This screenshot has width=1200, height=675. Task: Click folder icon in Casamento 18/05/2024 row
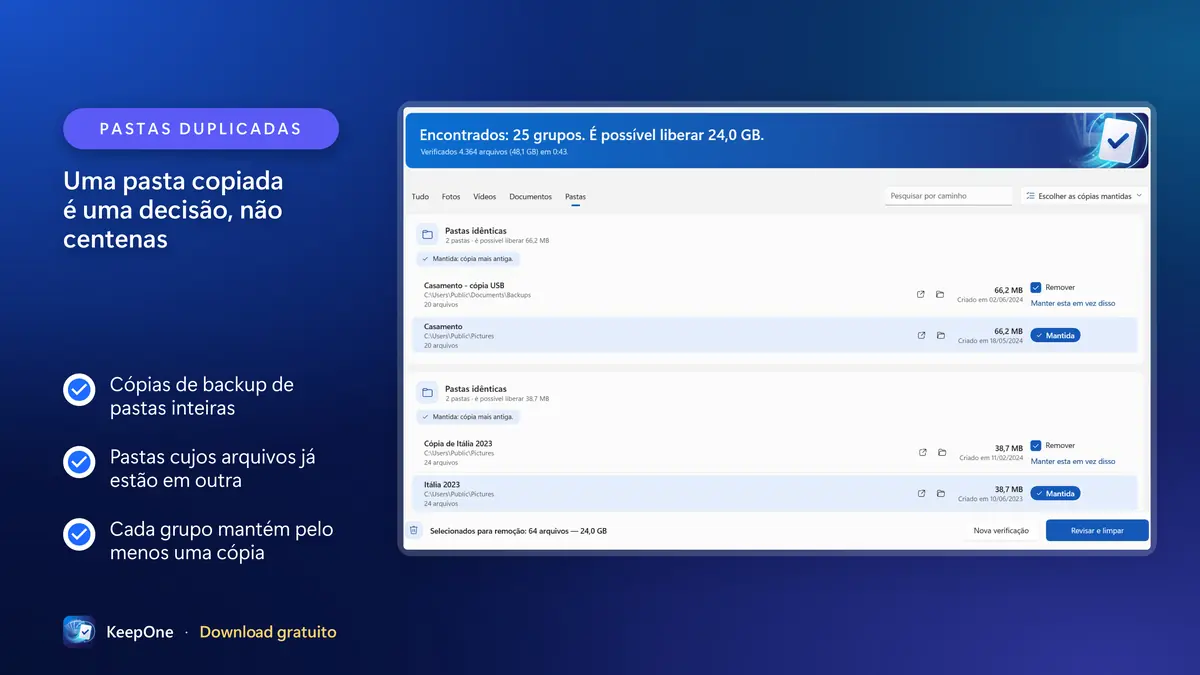tap(940, 335)
